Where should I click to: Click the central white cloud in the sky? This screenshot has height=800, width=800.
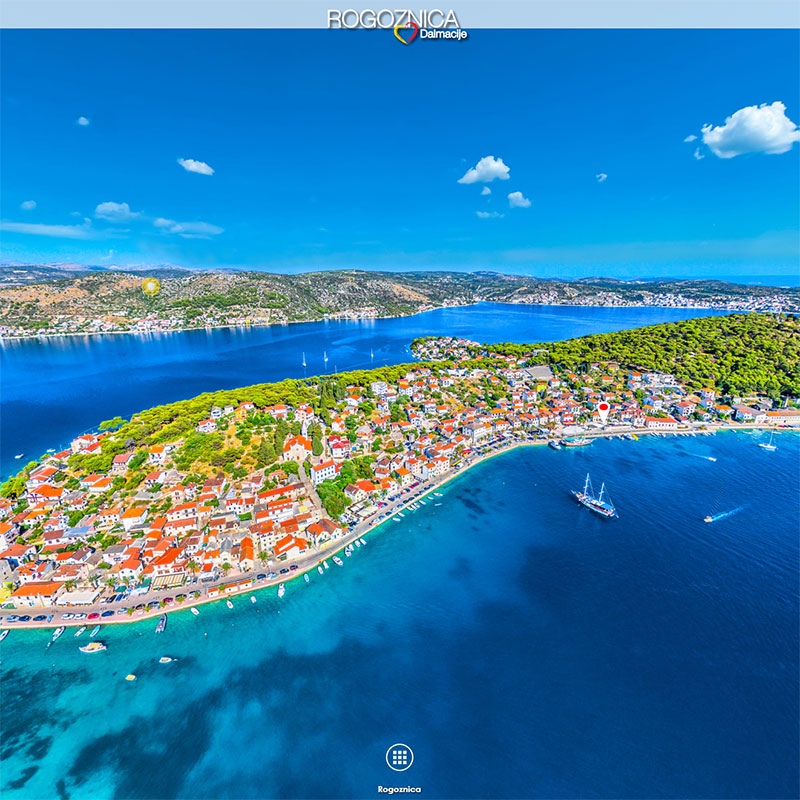pyautogui.click(x=485, y=170)
